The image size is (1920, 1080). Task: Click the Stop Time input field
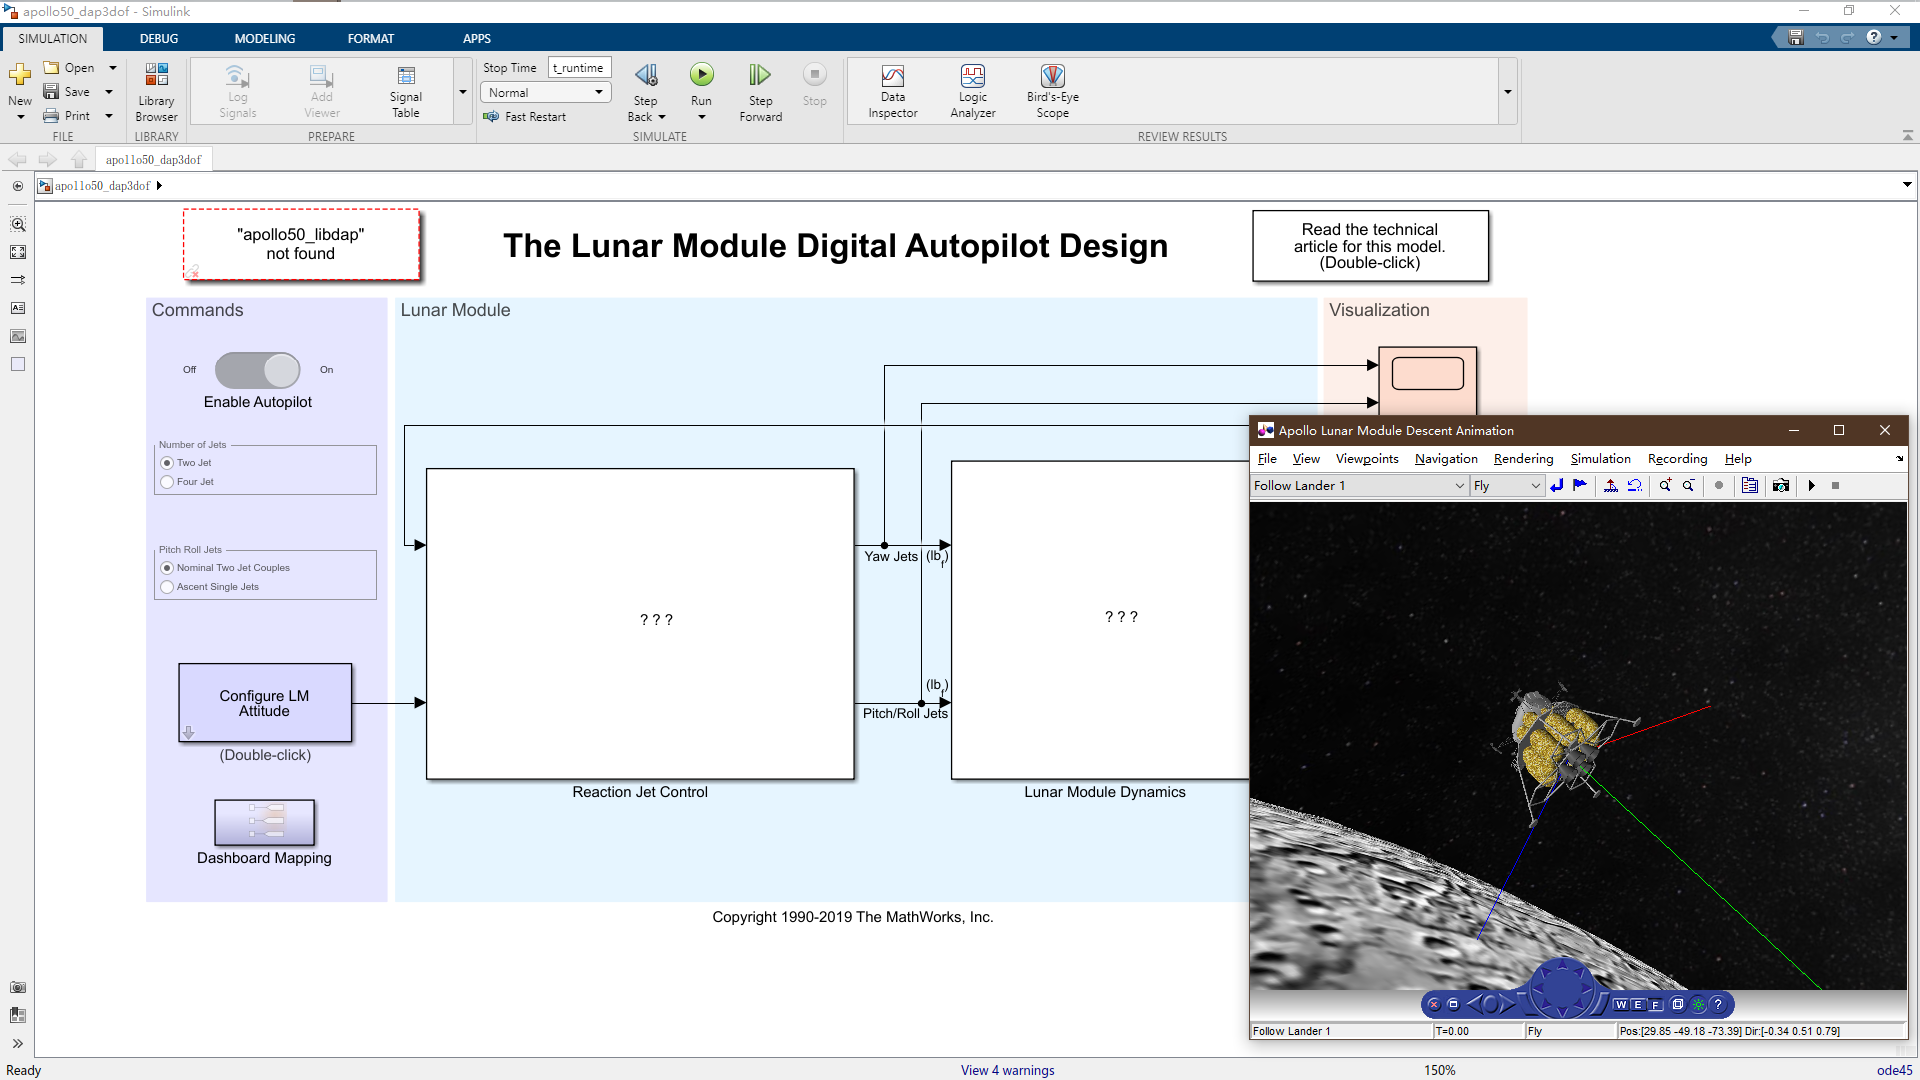(579, 68)
